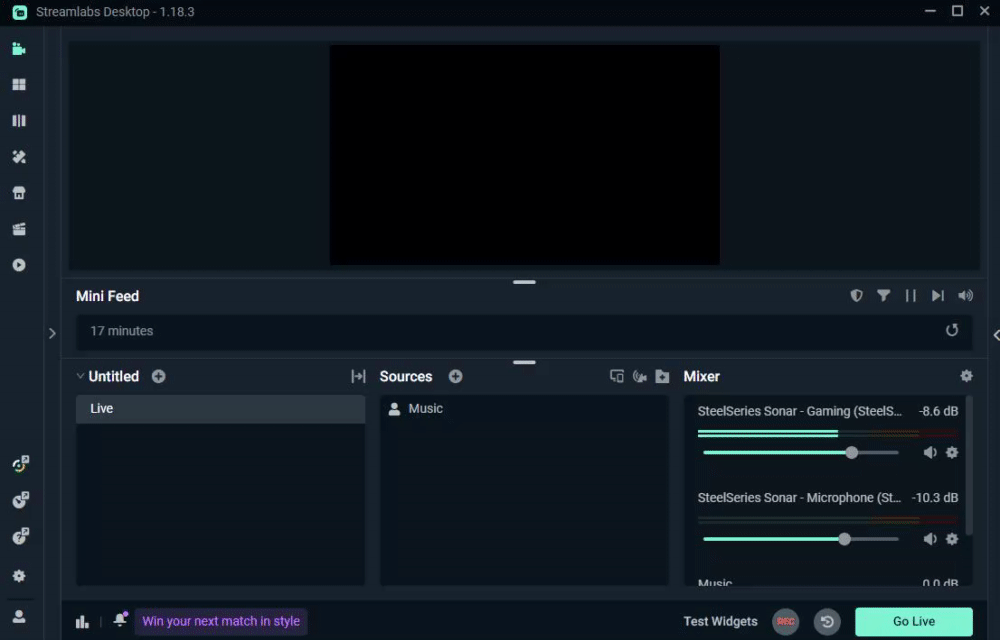1000x640 pixels.
Task: Open the Layout Editor grid icon
Action: 19,85
